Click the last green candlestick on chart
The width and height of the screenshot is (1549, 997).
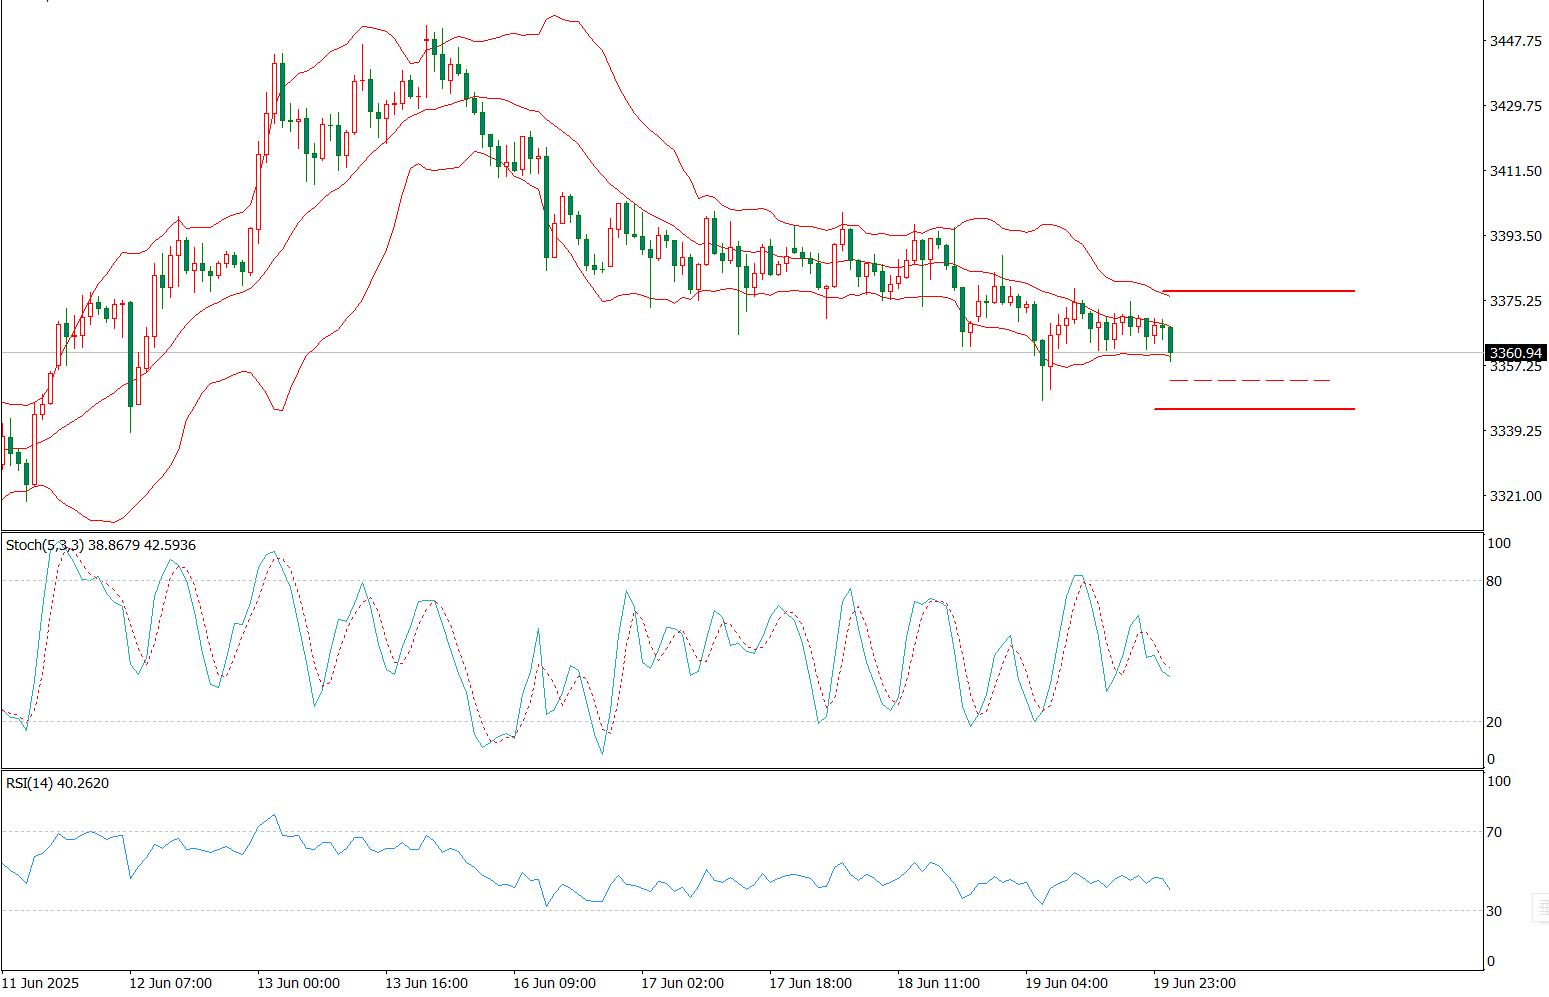[1170, 340]
